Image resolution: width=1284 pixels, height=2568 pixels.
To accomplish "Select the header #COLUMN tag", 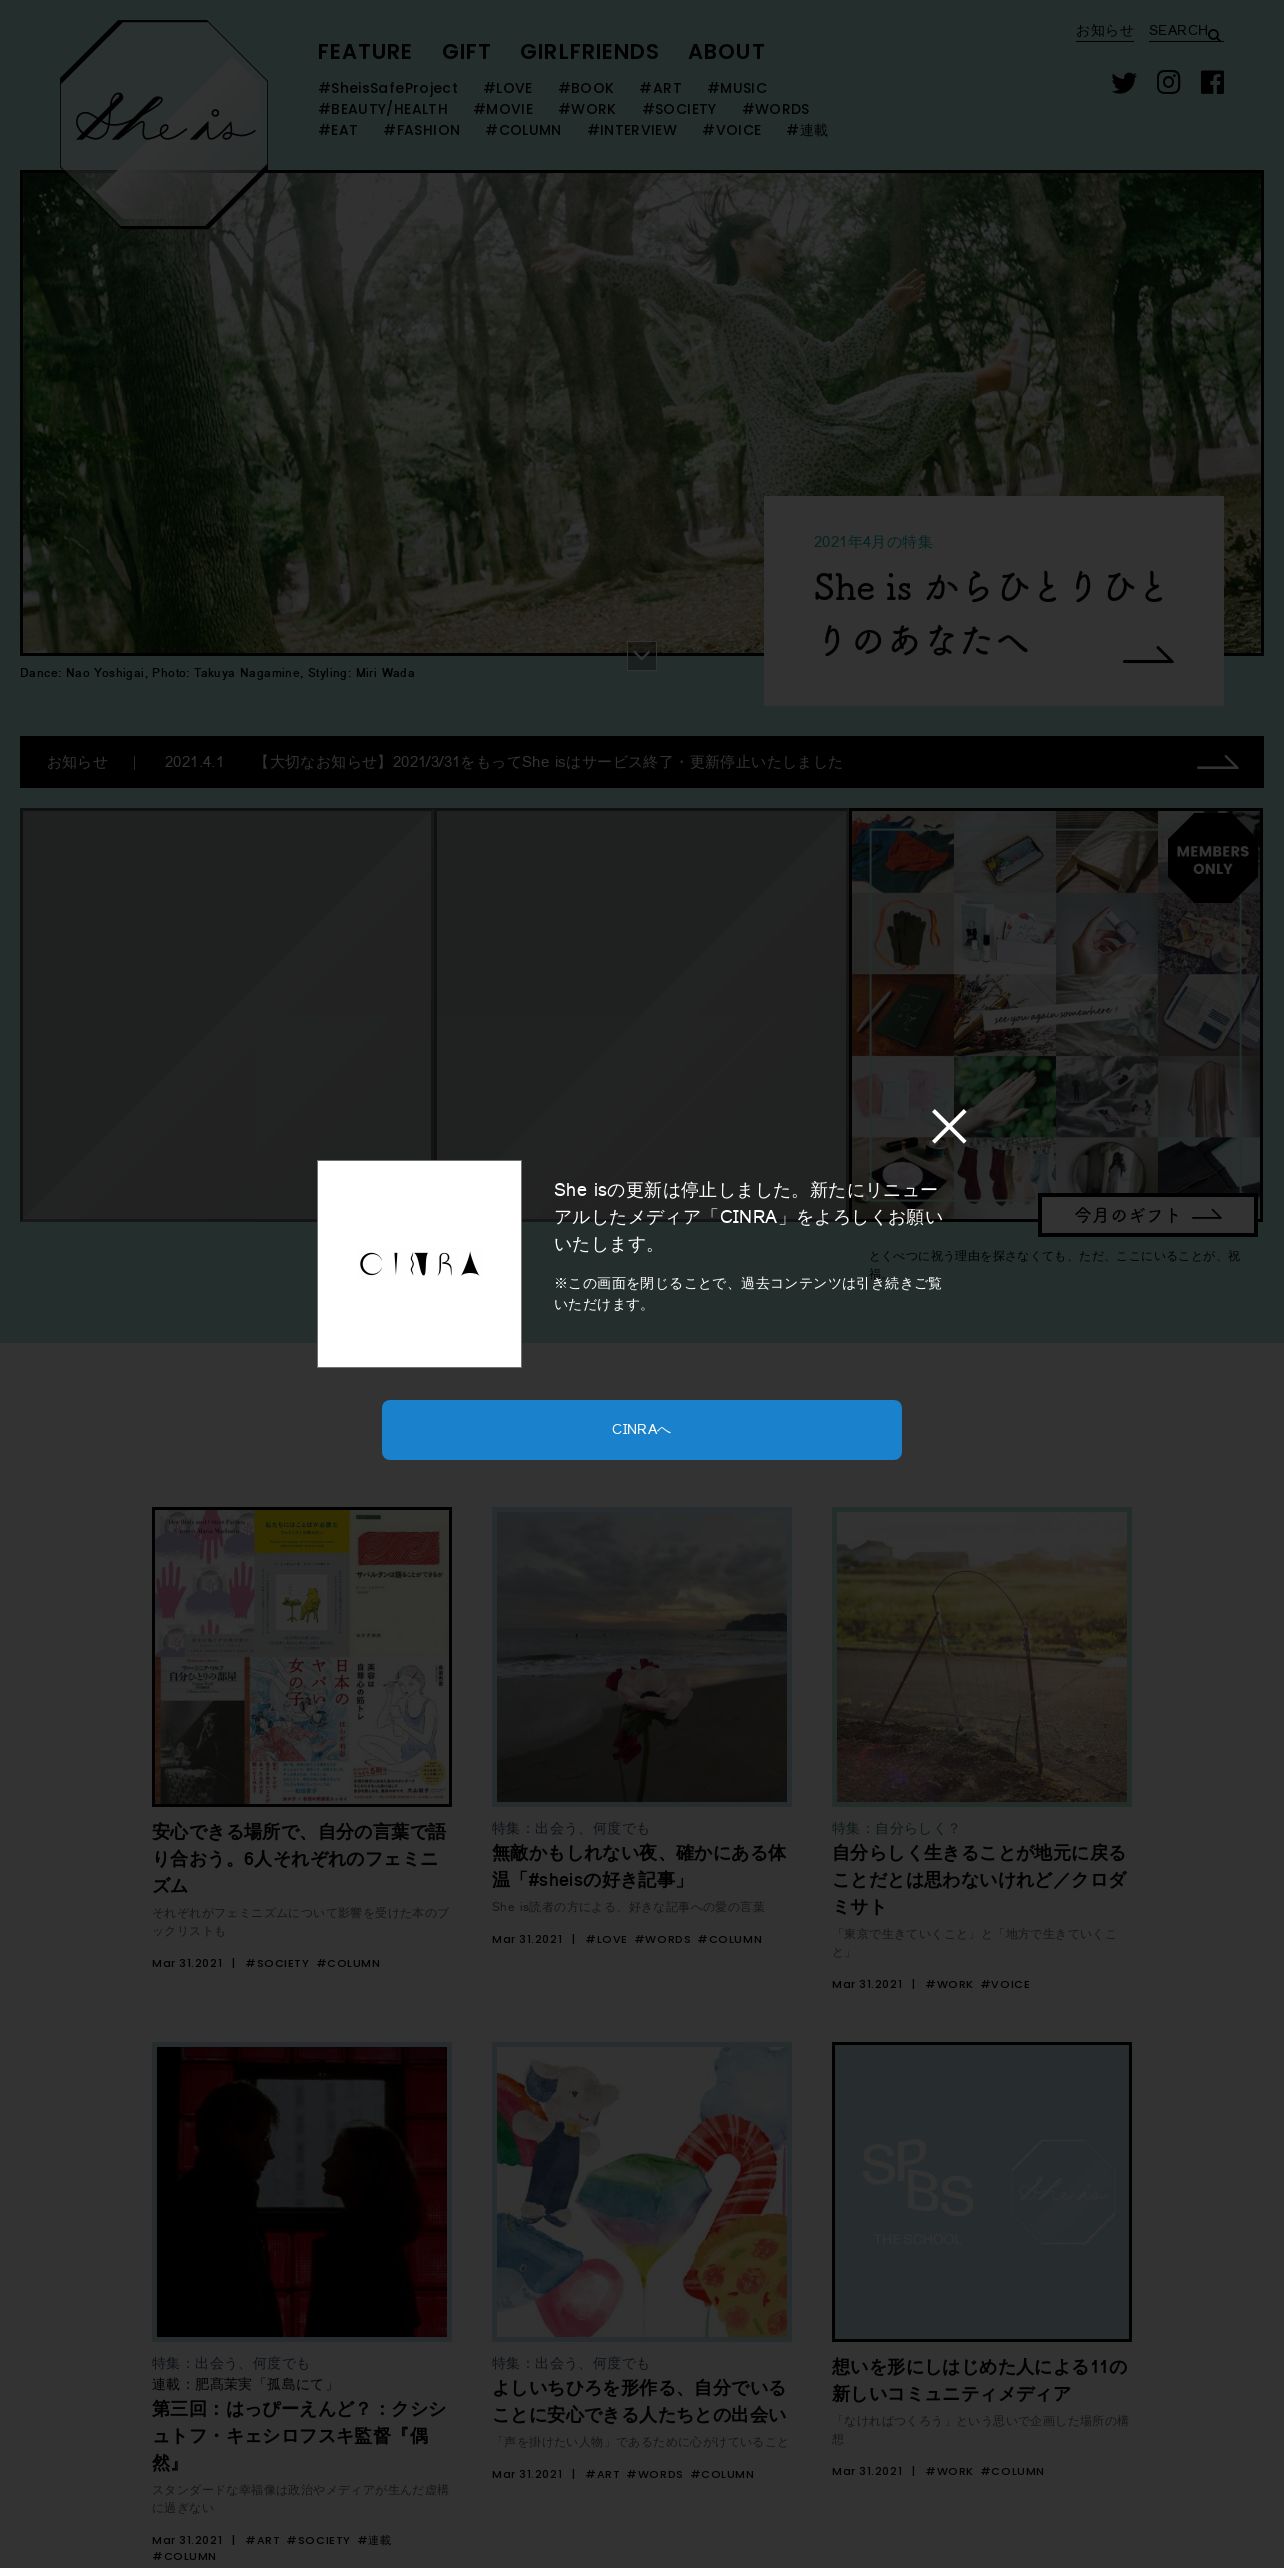I will click(523, 130).
